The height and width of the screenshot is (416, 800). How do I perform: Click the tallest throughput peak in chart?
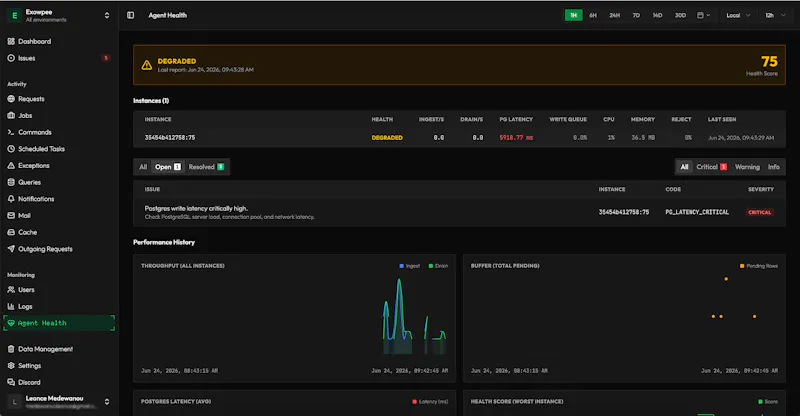399,280
